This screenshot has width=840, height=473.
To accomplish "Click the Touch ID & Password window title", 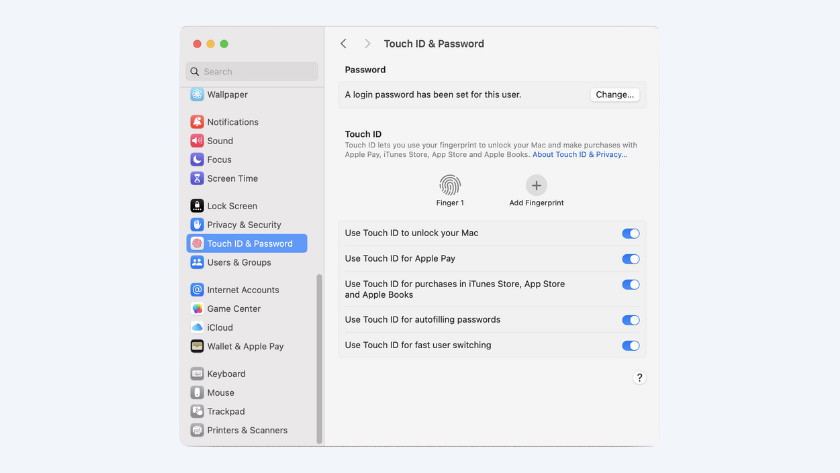I will 433,43.
